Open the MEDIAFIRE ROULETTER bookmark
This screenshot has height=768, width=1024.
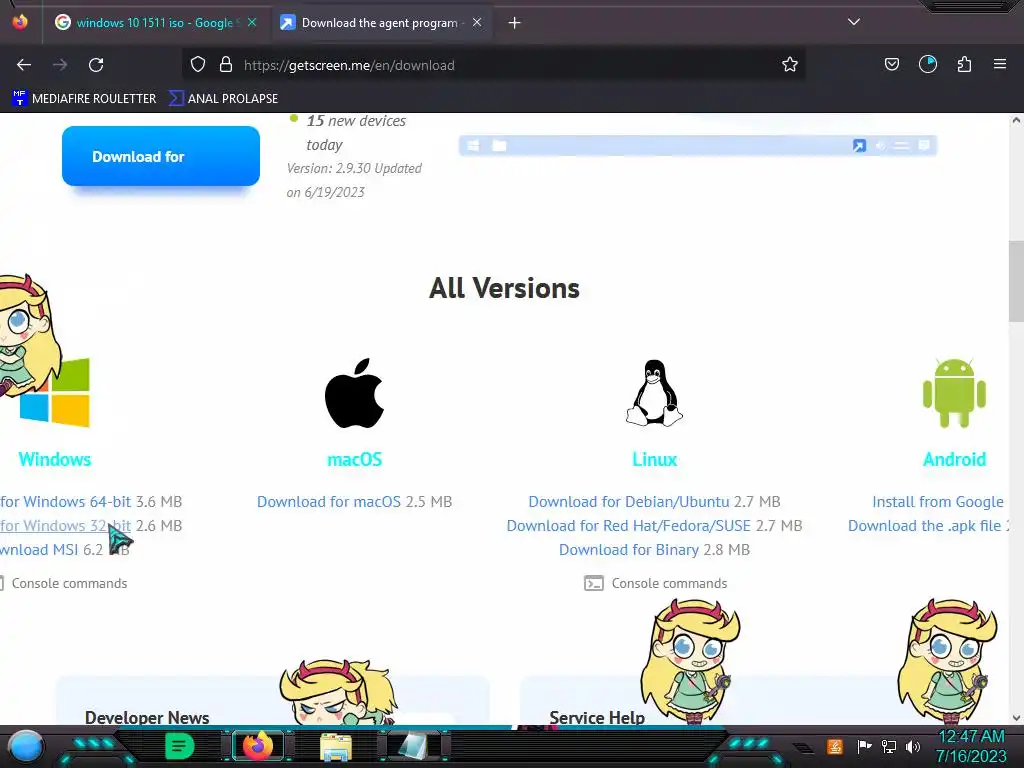pyautogui.click(x=84, y=99)
